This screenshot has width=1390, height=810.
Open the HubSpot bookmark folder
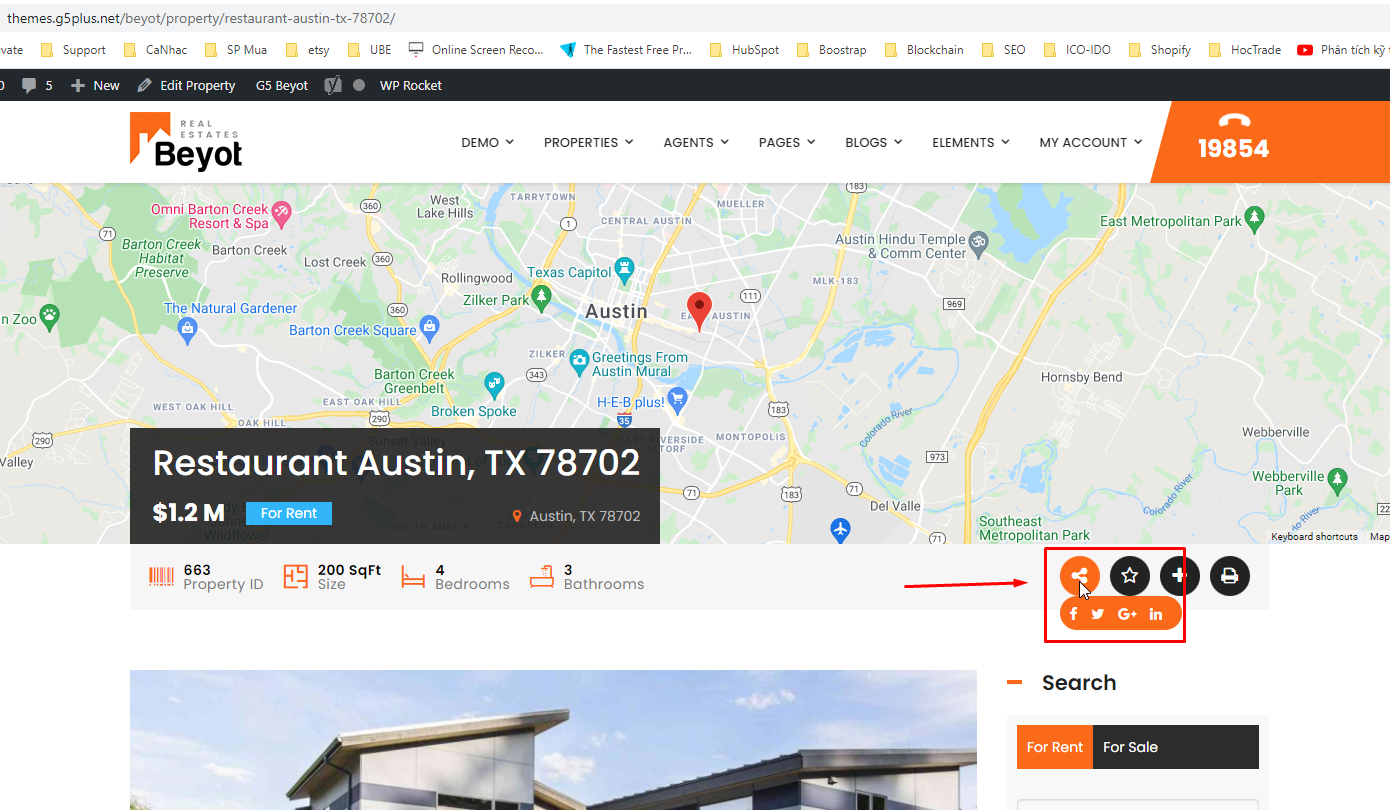click(x=743, y=49)
